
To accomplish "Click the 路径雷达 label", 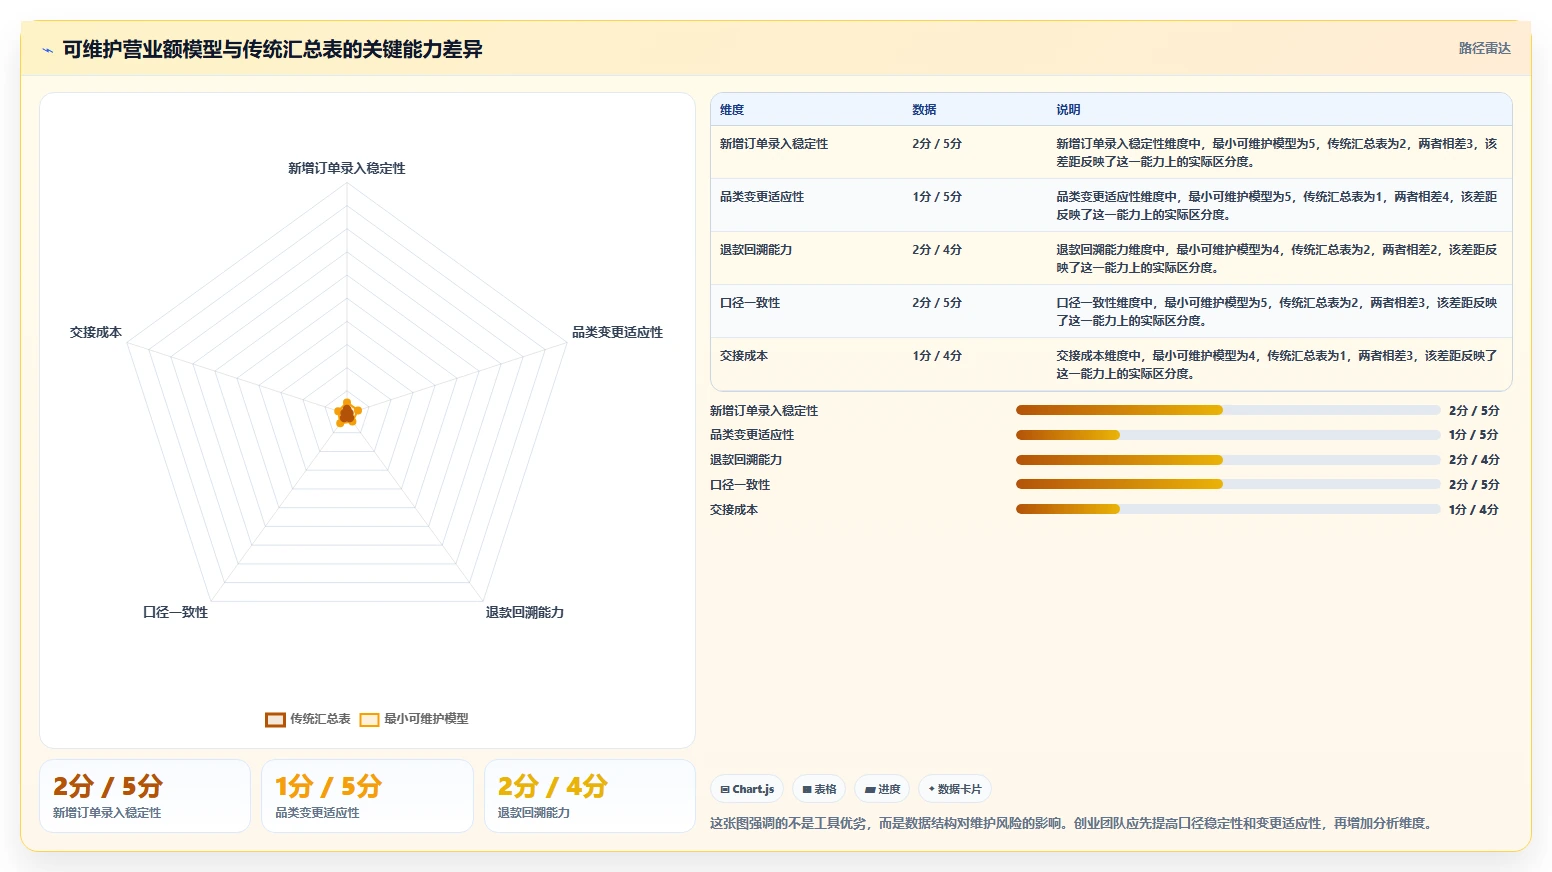I will [1484, 48].
